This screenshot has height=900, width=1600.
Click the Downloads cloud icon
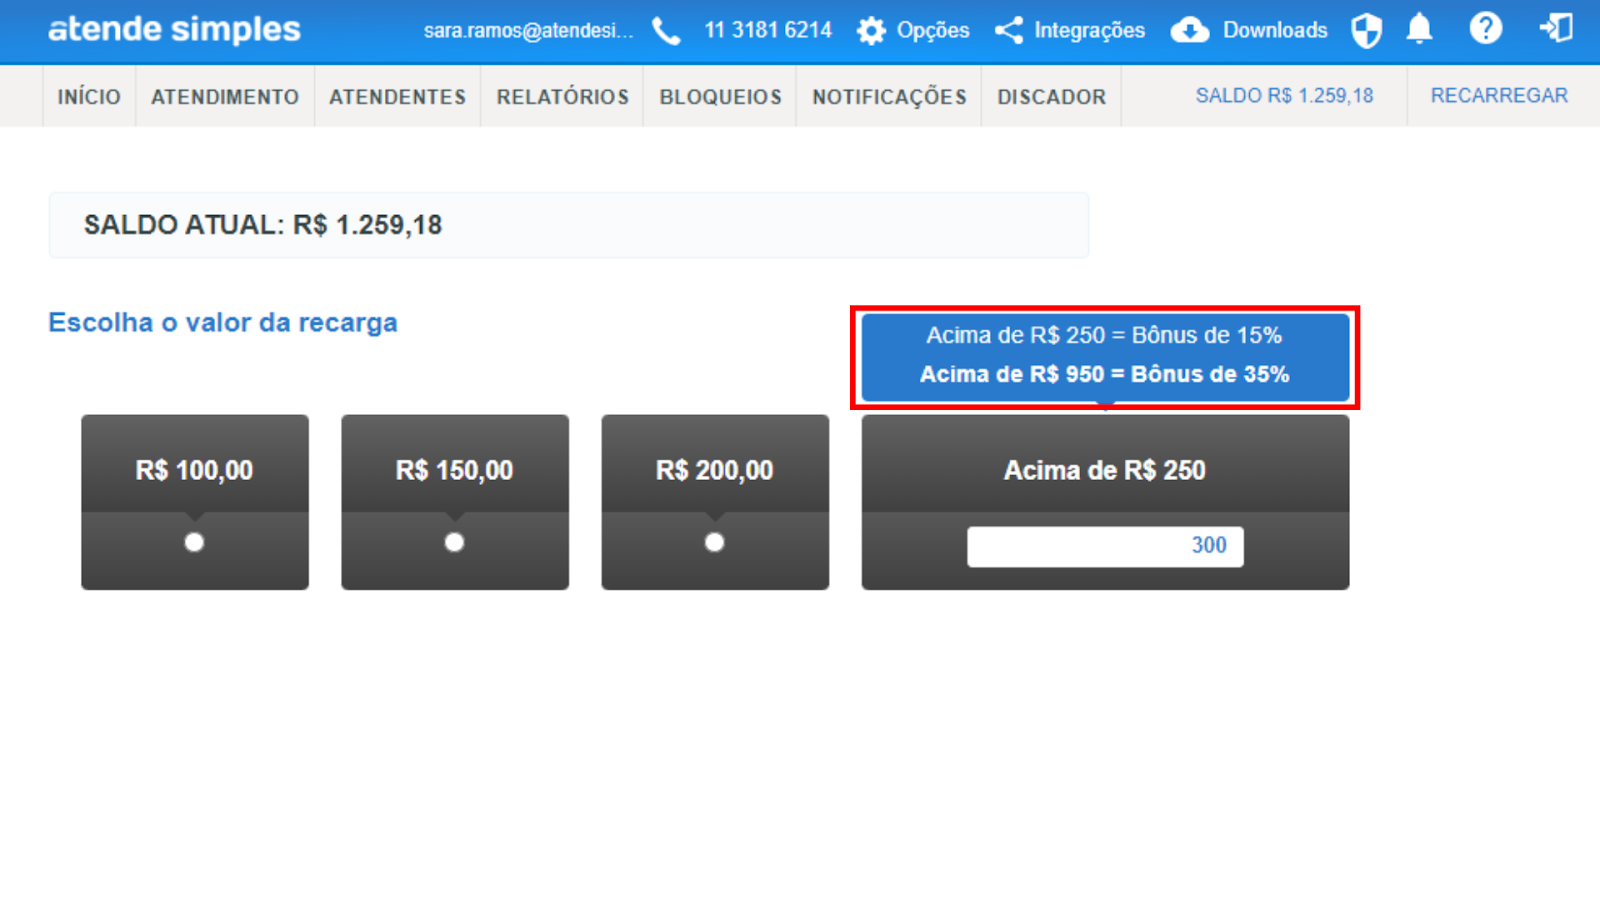pyautogui.click(x=1190, y=31)
